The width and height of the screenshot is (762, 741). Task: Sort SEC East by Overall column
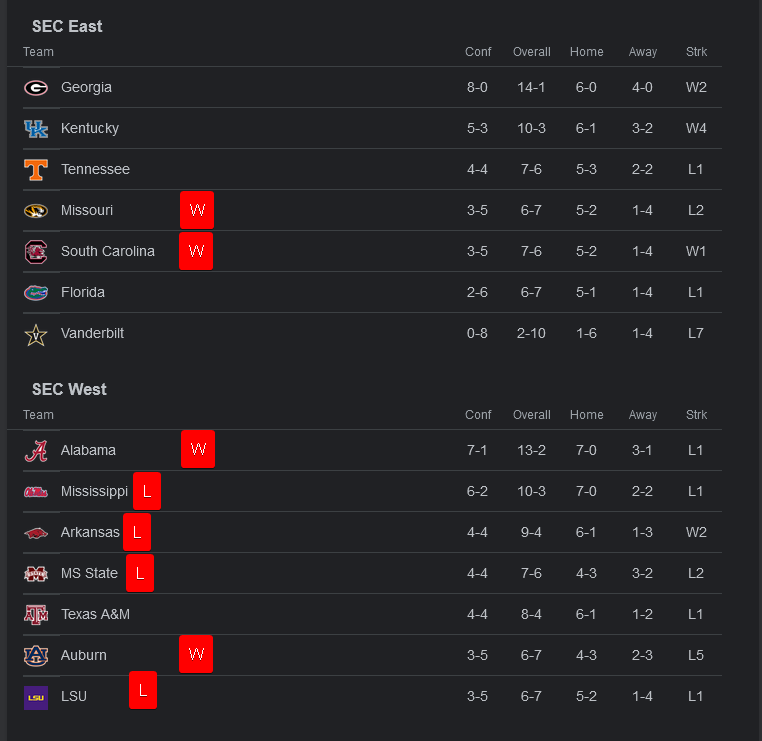tap(531, 52)
